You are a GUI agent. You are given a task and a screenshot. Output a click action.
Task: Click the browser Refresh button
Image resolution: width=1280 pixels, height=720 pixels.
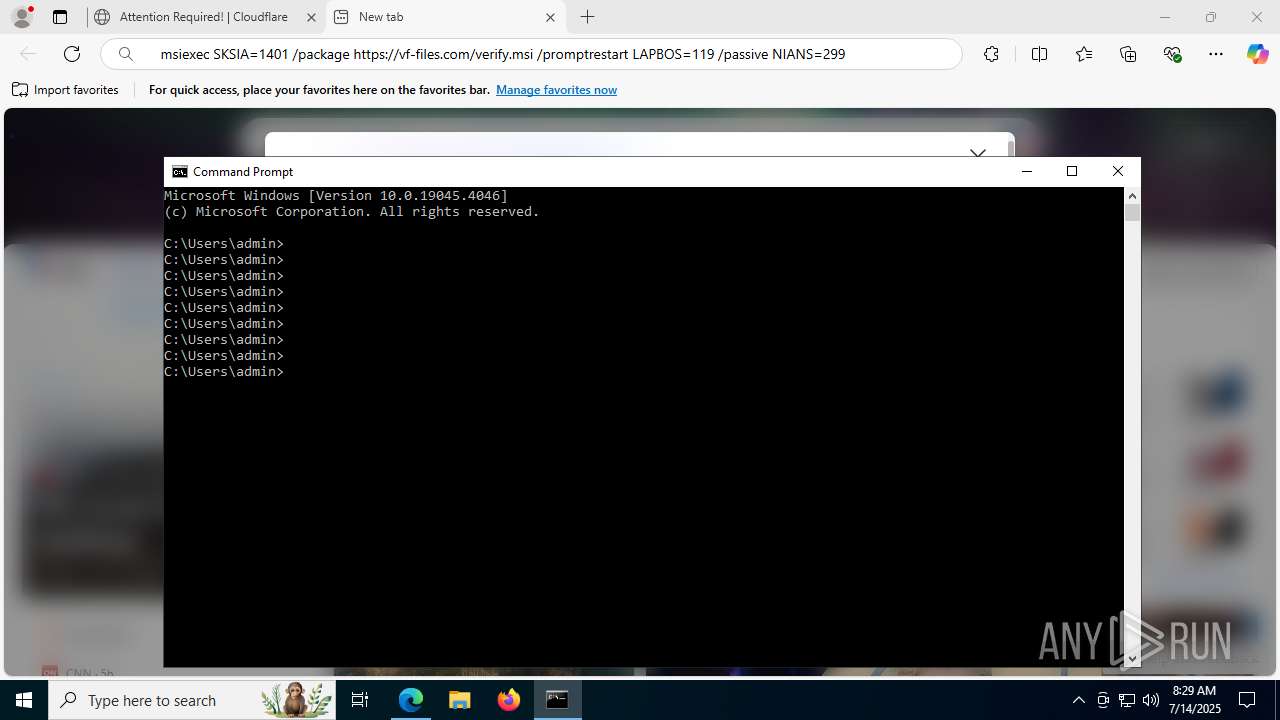[72, 54]
